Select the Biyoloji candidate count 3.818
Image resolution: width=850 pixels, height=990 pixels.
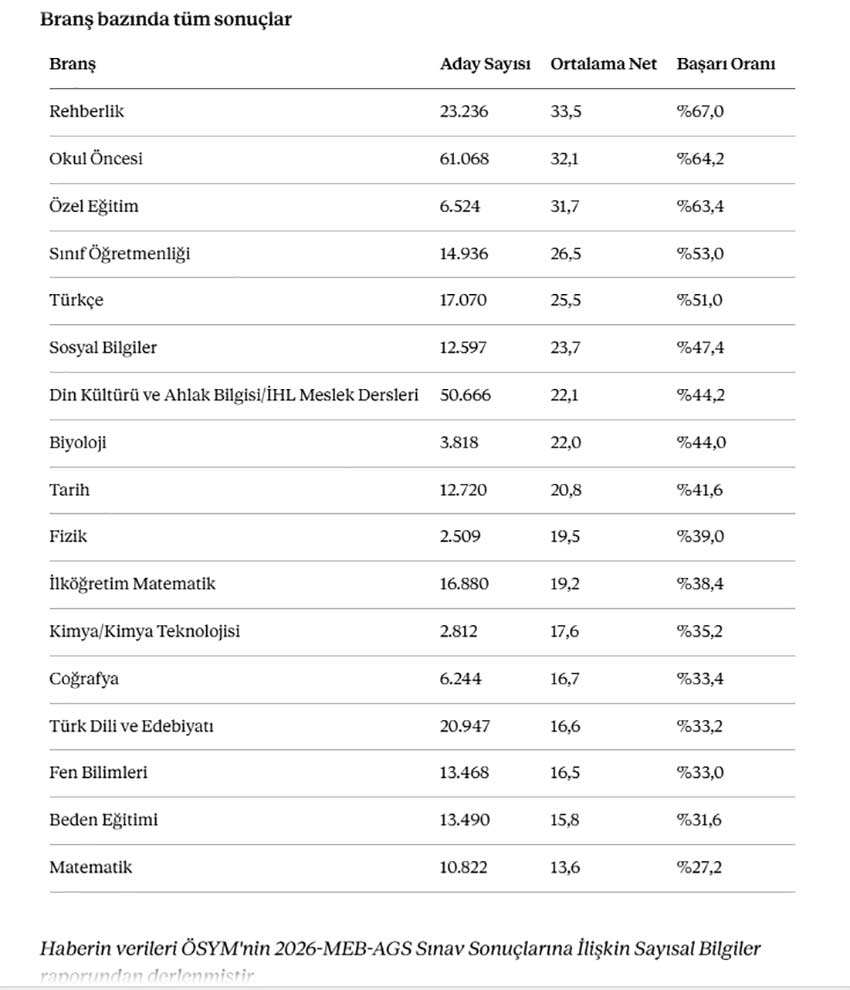[x=459, y=442]
